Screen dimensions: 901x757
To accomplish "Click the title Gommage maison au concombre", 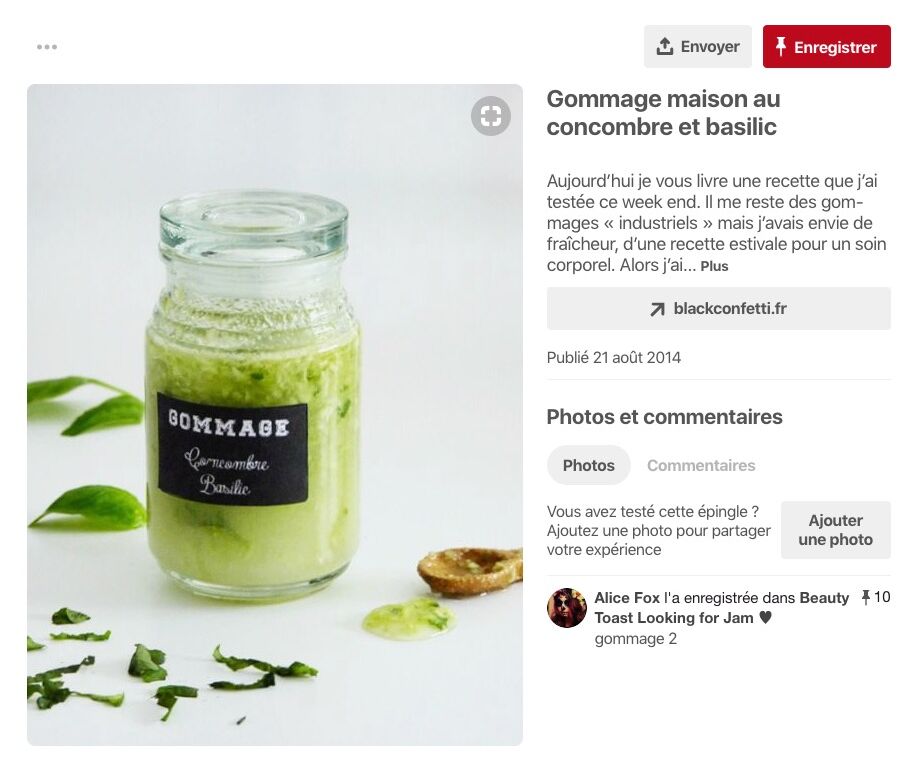I will click(663, 113).
